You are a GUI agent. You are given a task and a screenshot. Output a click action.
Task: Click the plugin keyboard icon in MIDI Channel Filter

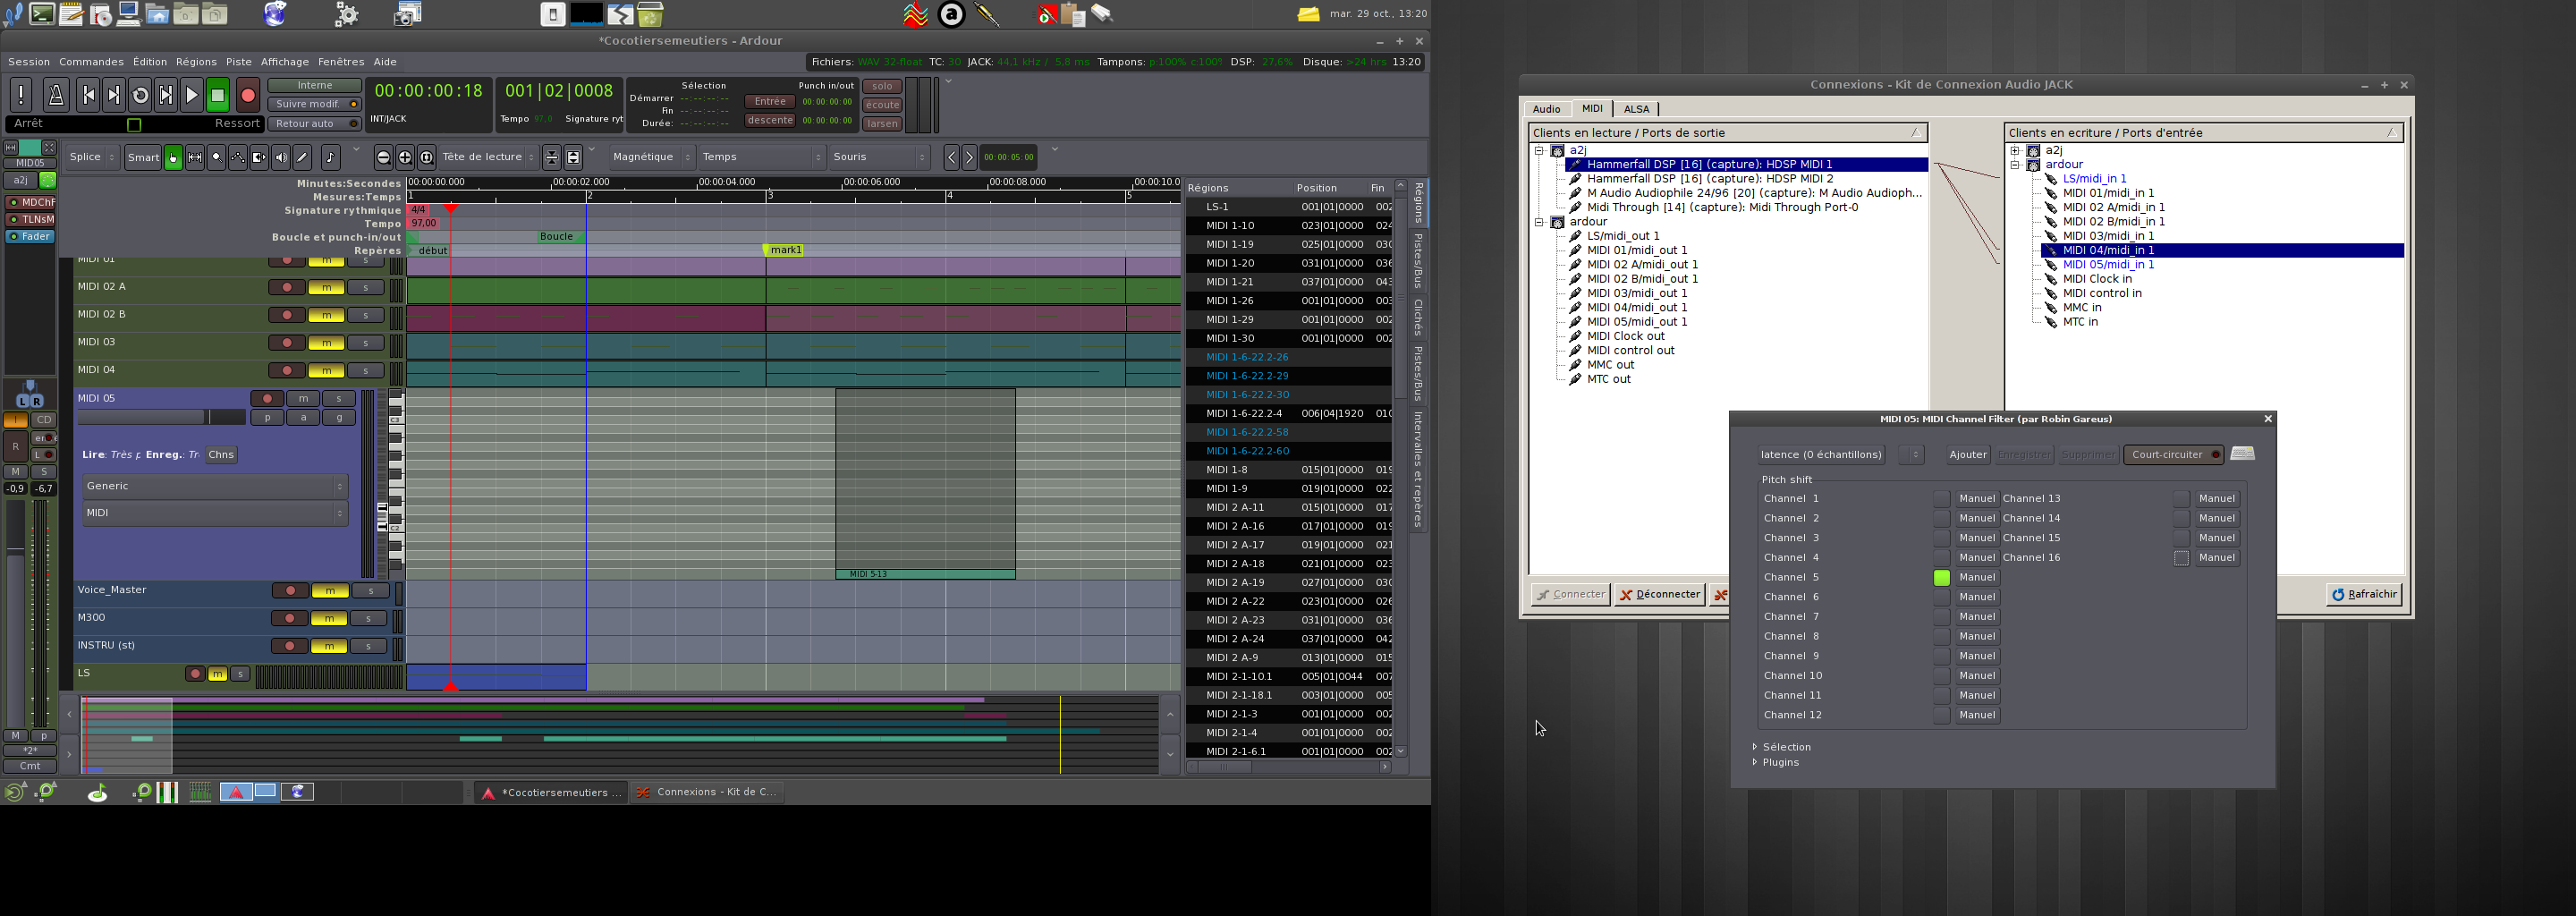[2242, 454]
